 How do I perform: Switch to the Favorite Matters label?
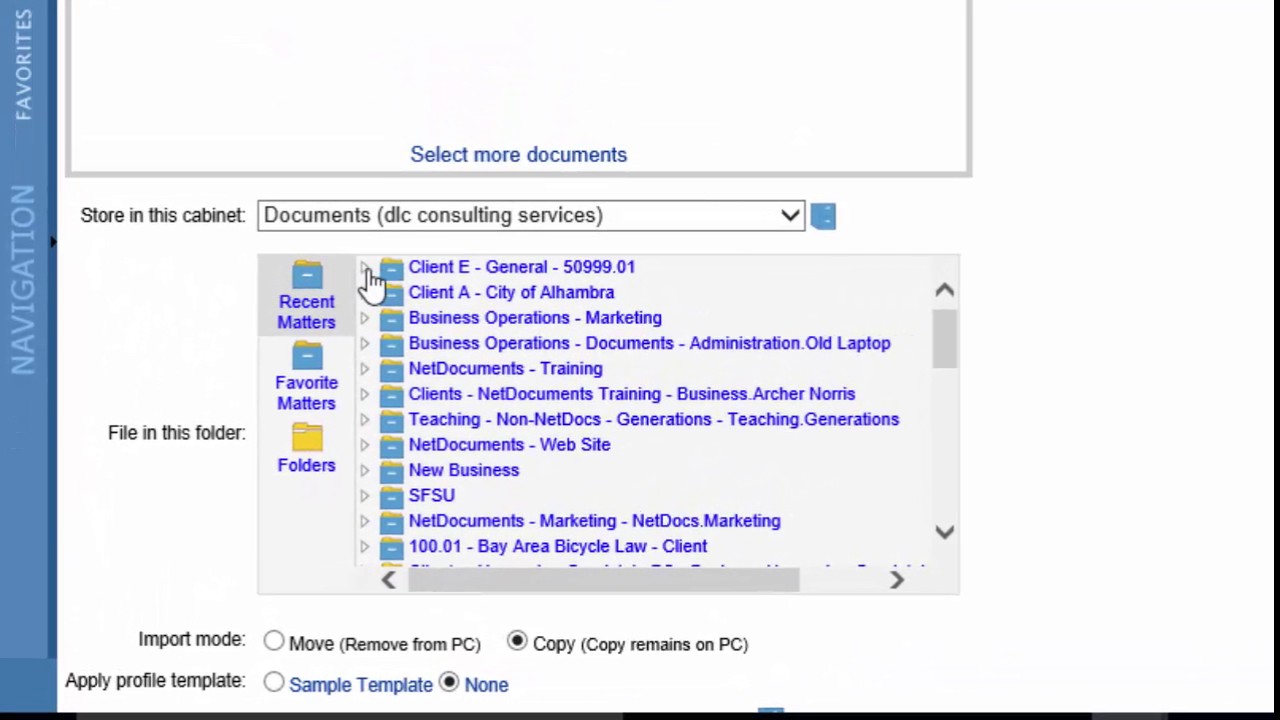[x=306, y=393]
